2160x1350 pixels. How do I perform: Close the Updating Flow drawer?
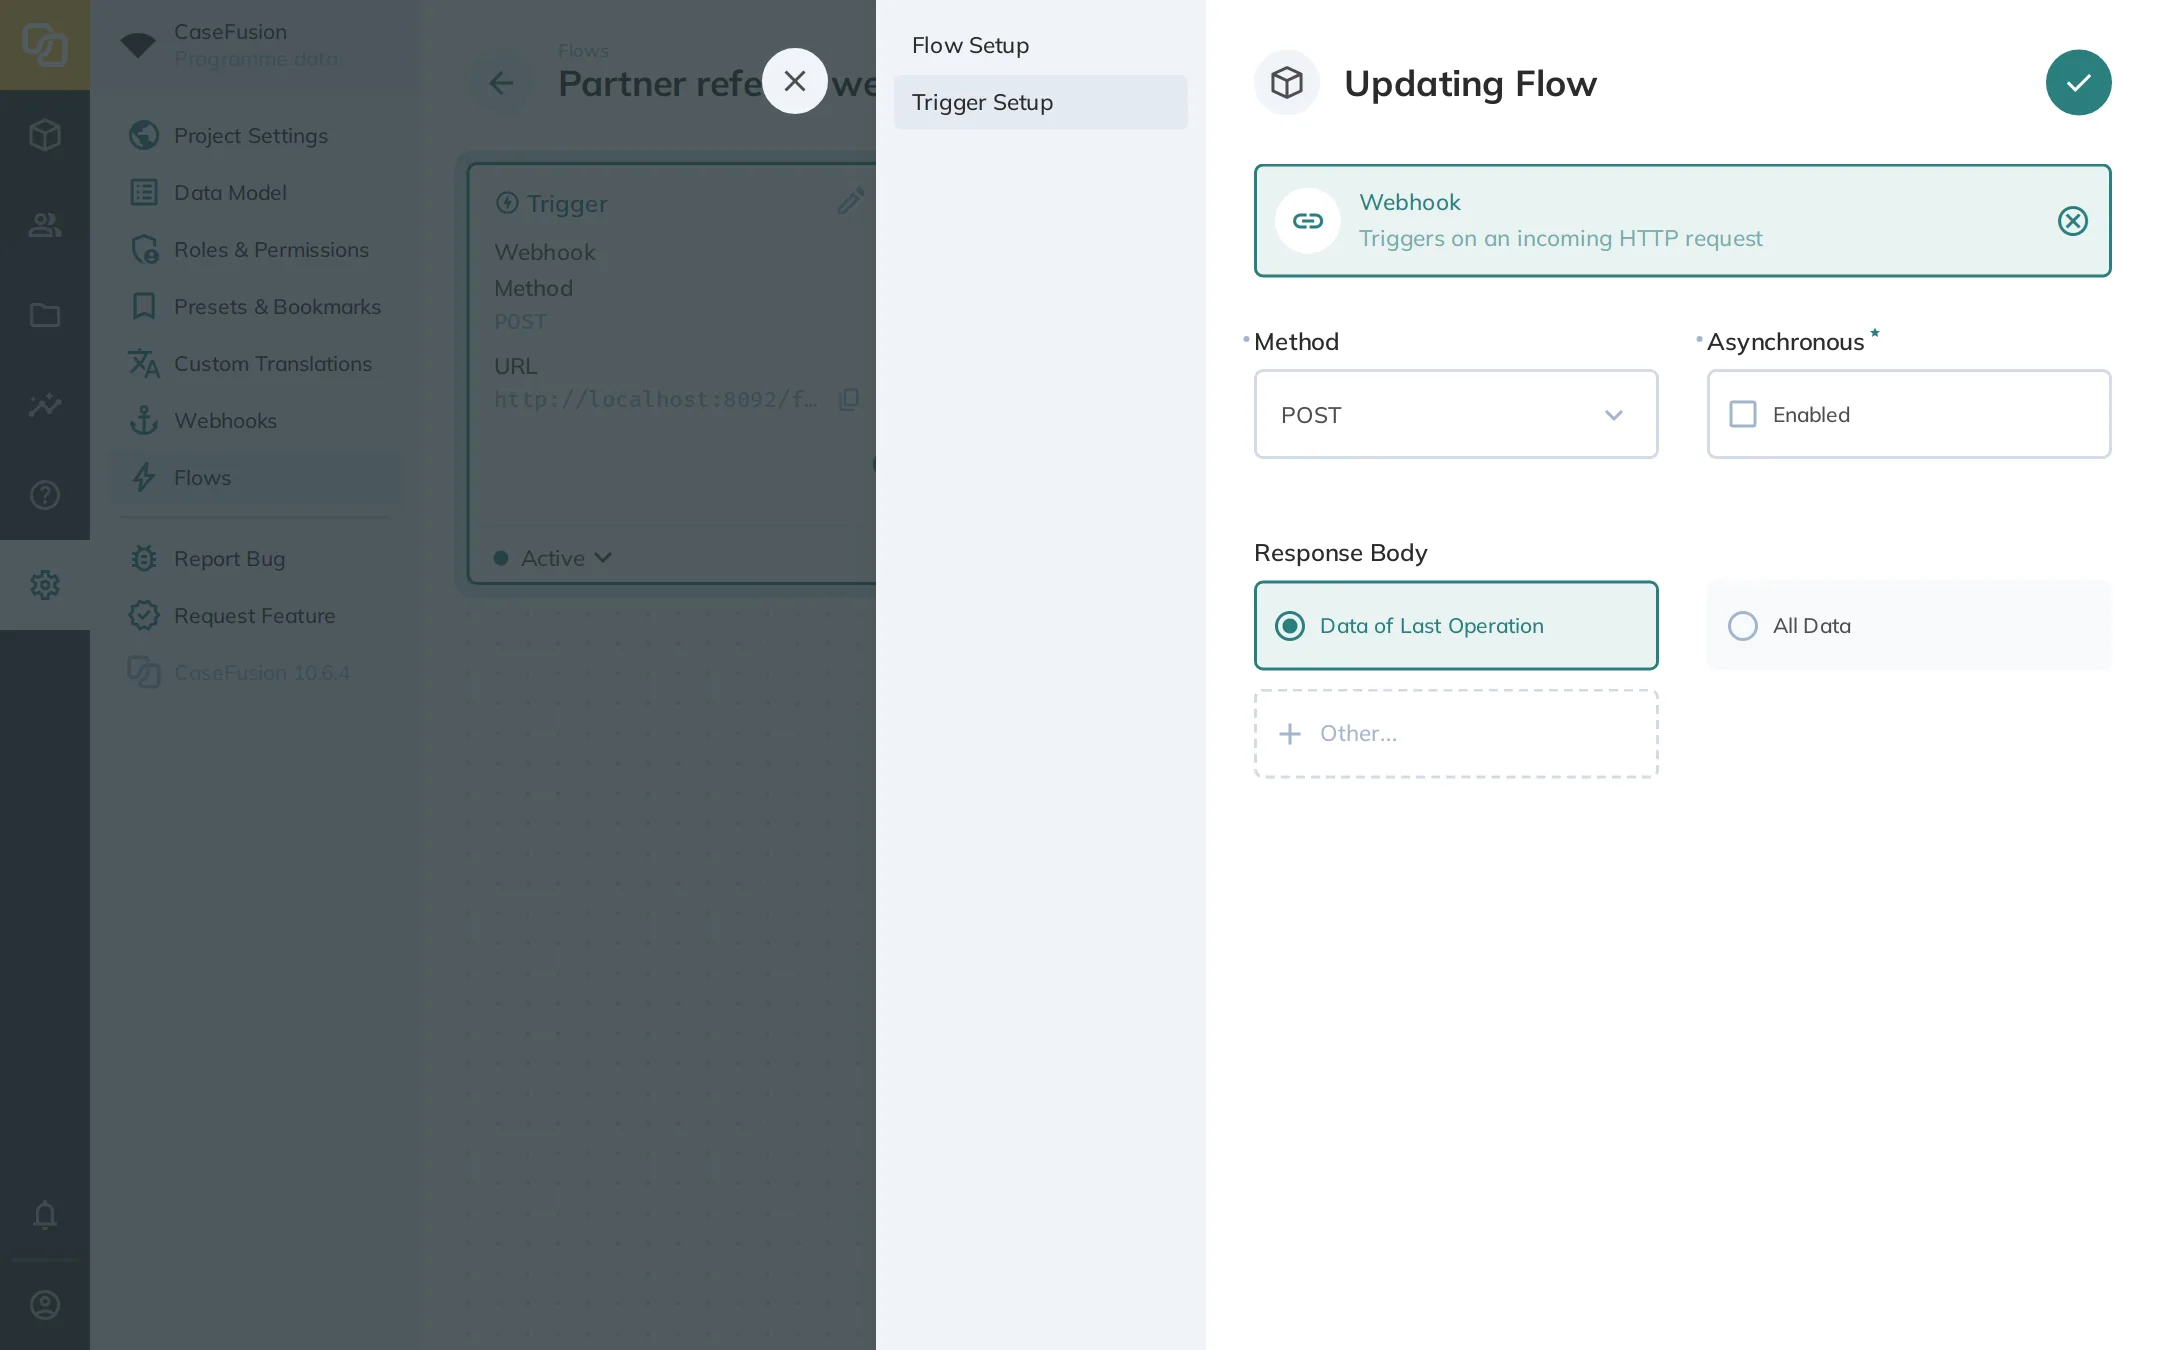tap(795, 81)
